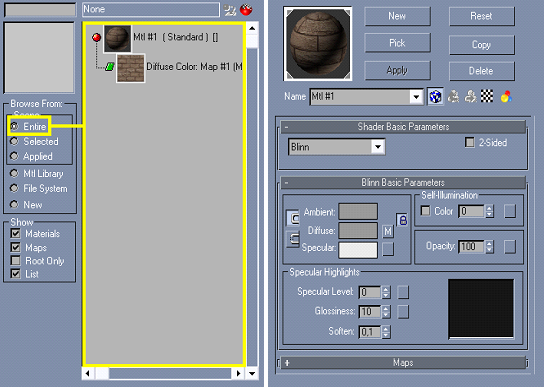544x387 pixels.
Task: Click the Glossiness map button
Action: [x=403, y=312]
